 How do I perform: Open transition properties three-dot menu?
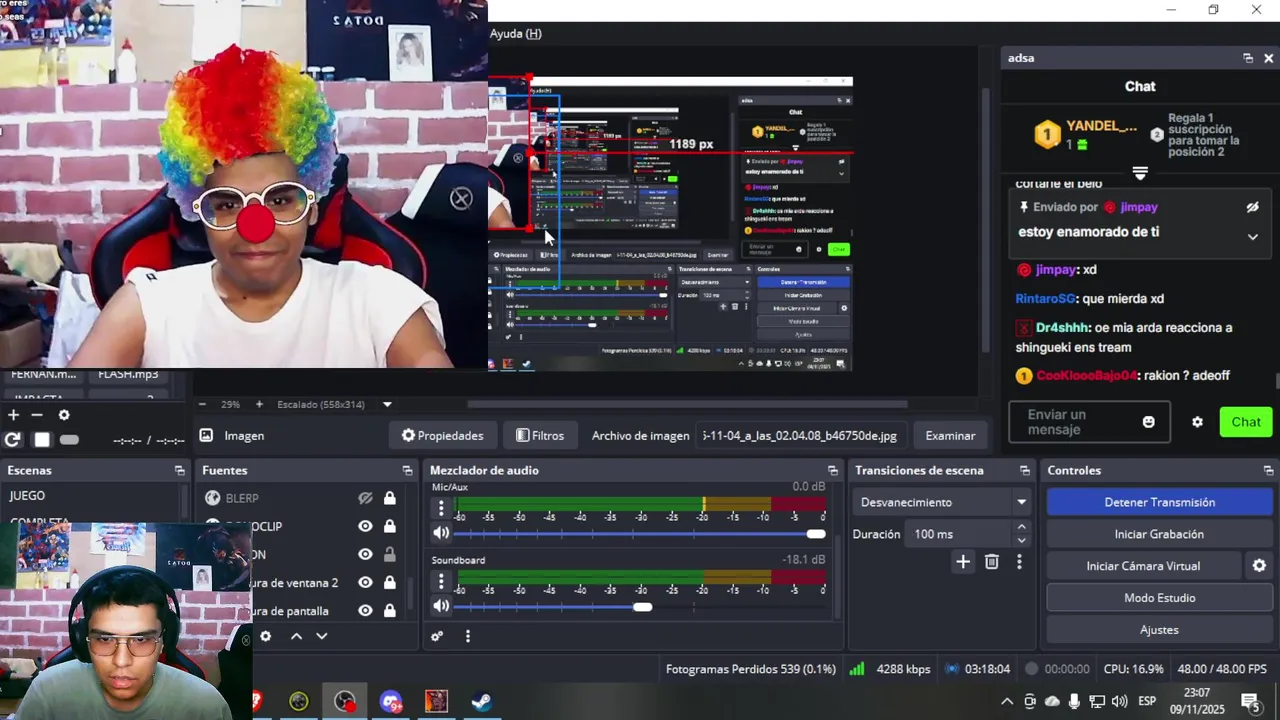pyautogui.click(x=1019, y=562)
